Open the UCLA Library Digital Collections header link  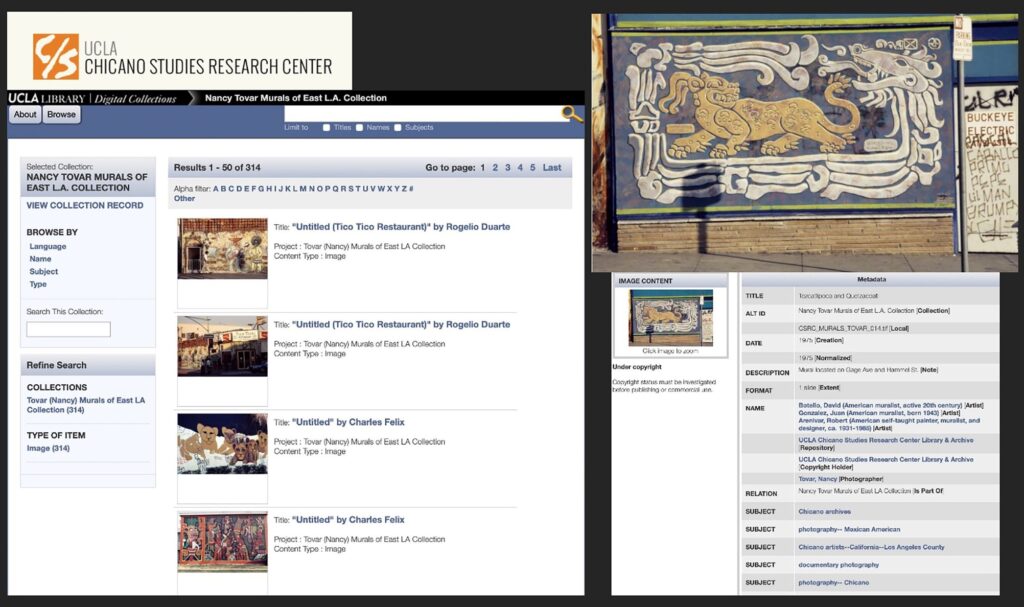93,99
